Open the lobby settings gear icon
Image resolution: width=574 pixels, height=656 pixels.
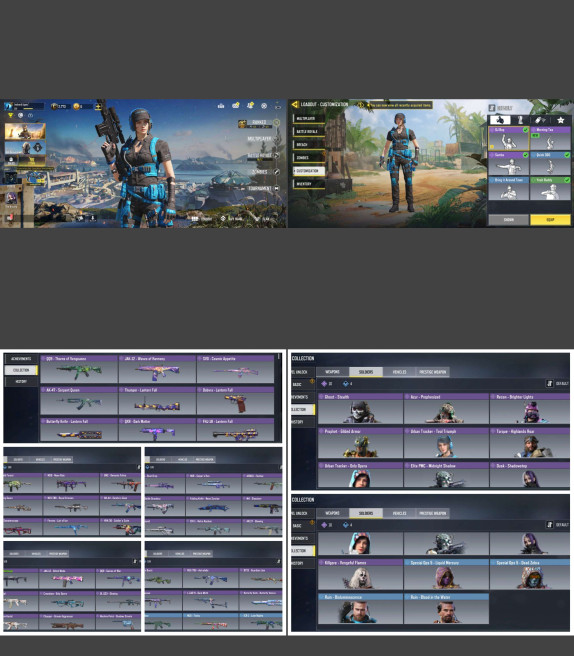coord(264,106)
